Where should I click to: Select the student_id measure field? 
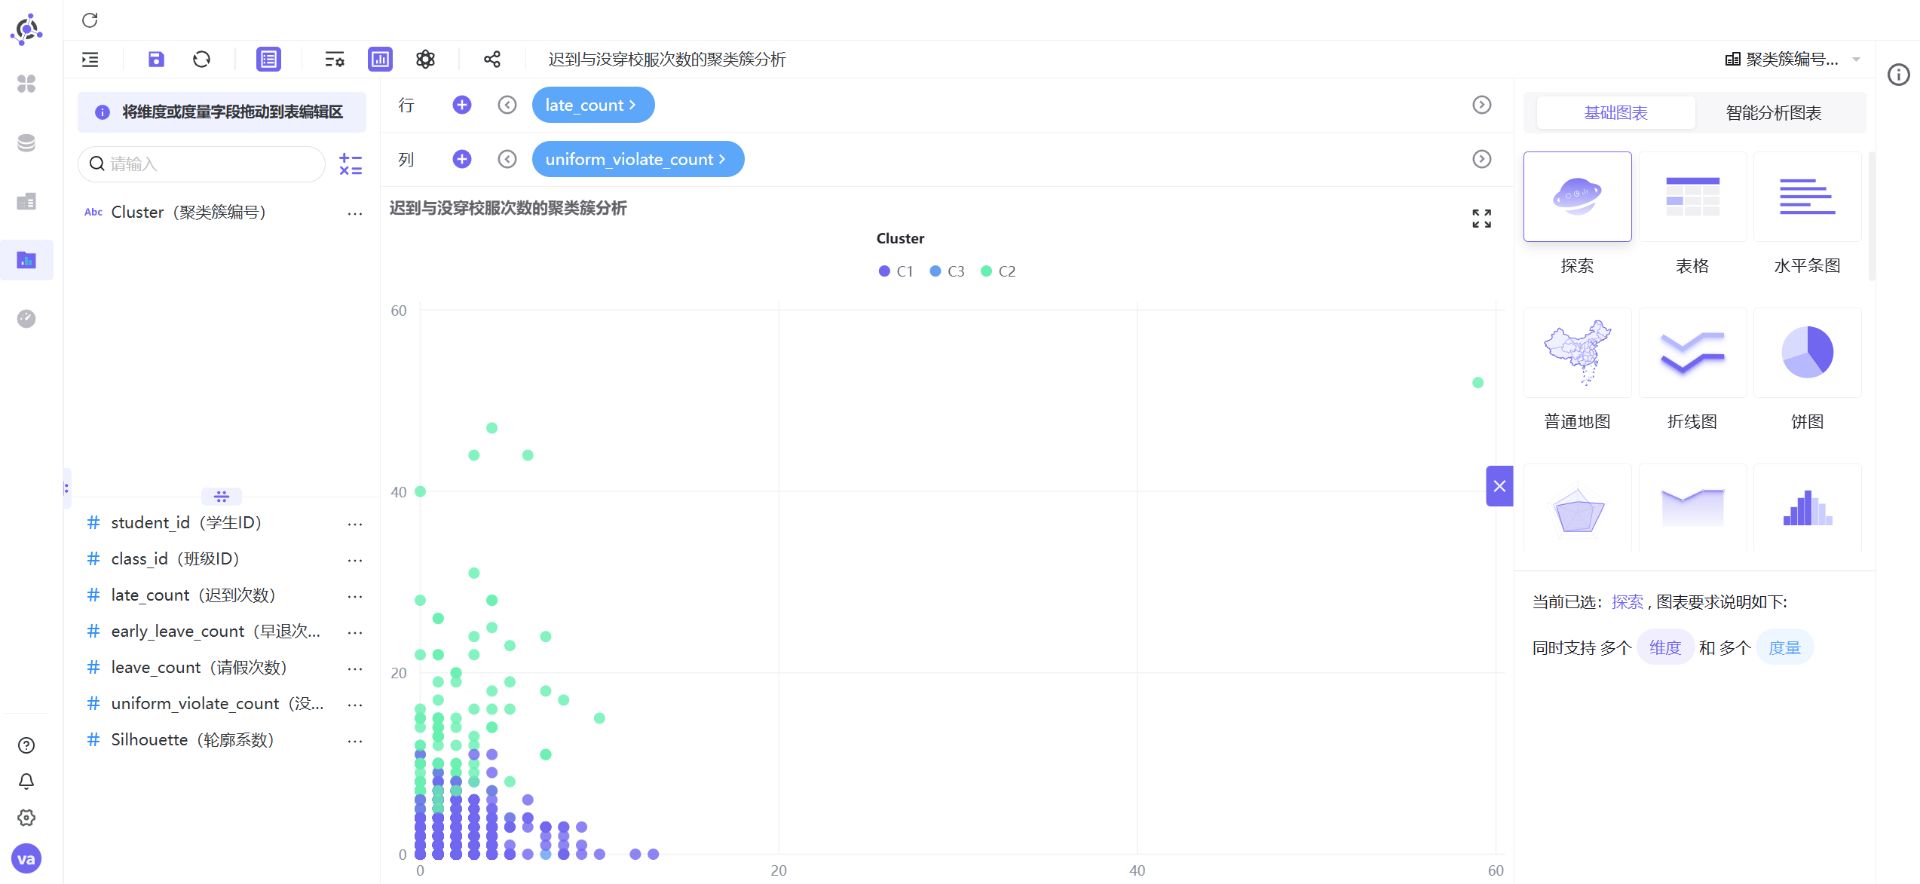click(186, 522)
